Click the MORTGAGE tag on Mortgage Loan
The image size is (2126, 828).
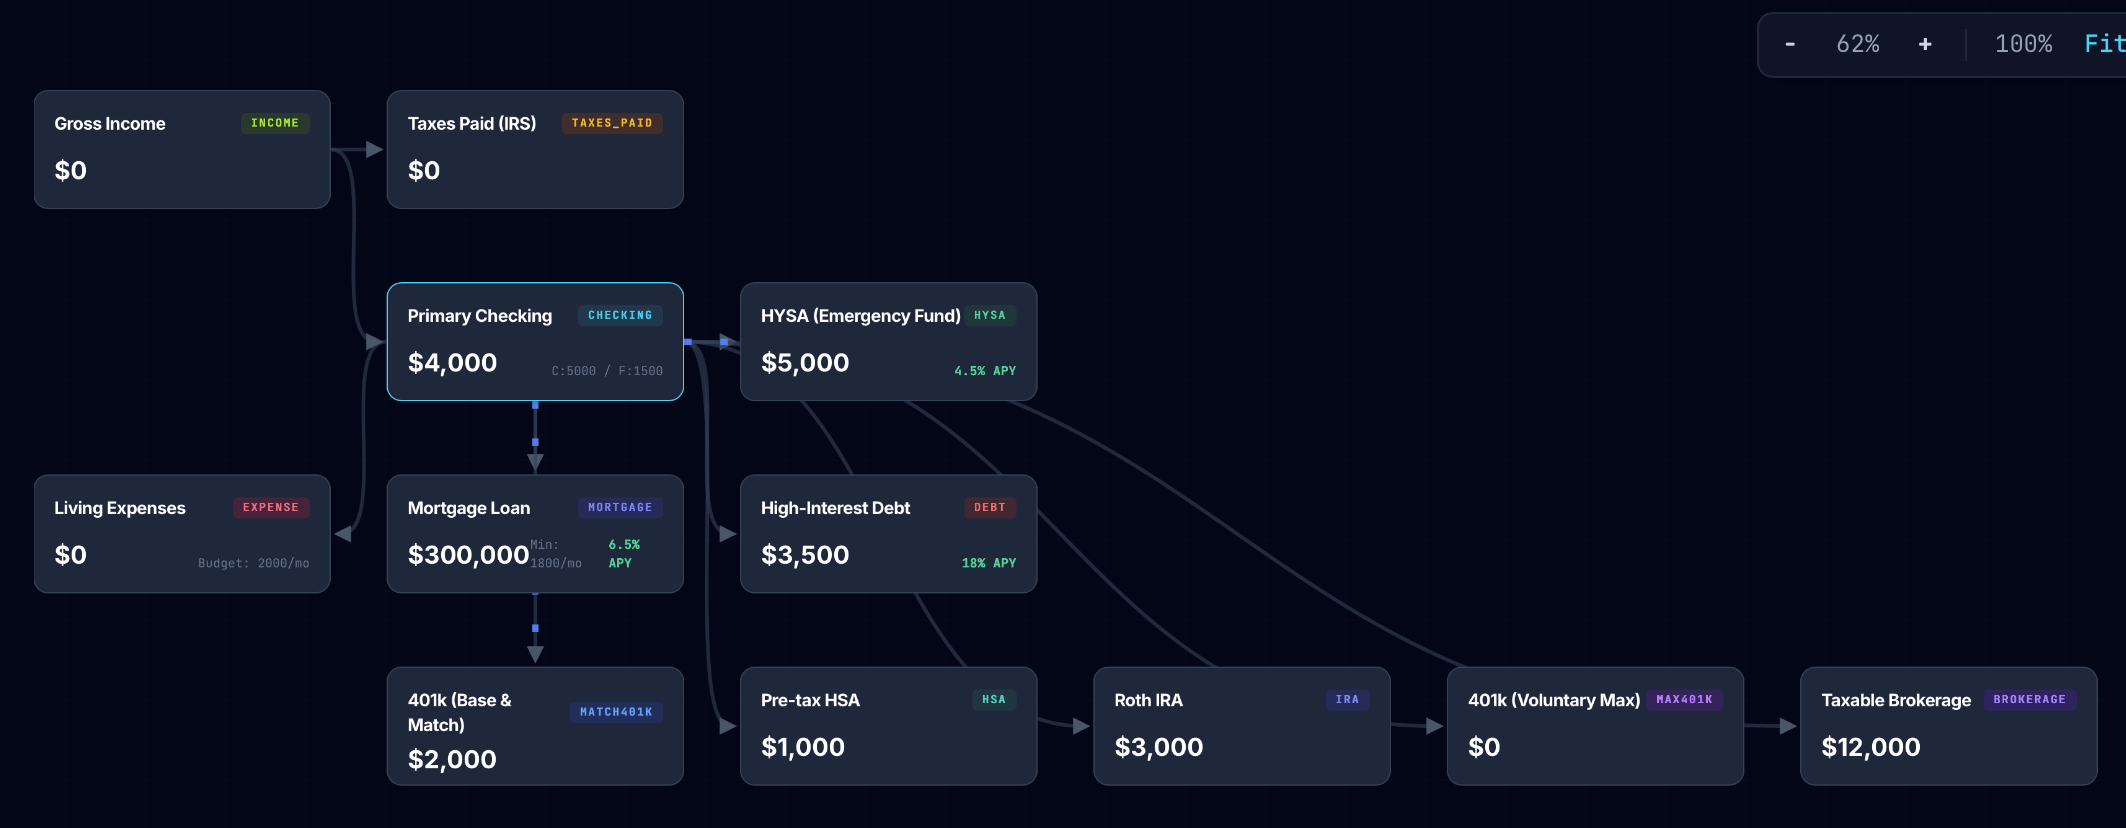click(620, 507)
